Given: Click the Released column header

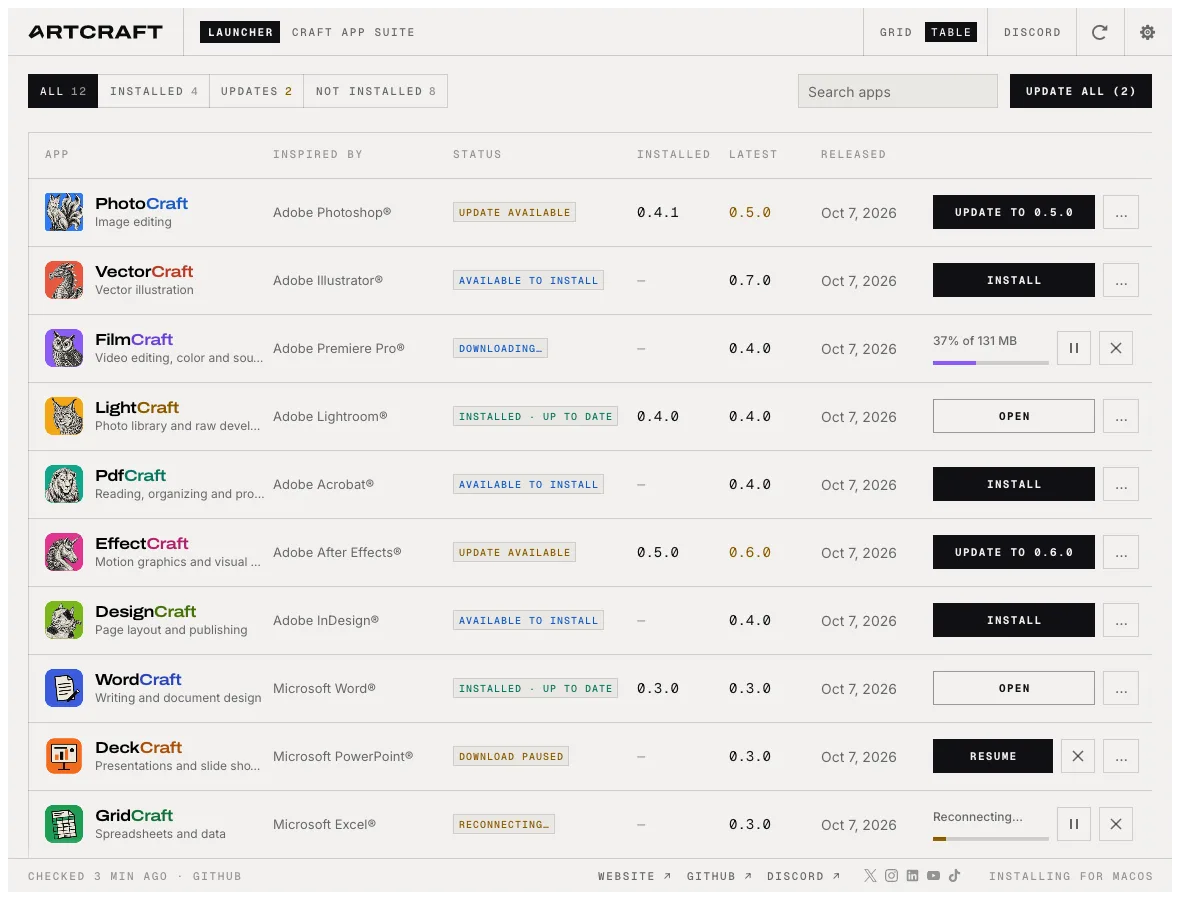Looking at the screenshot, I should tap(853, 154).
